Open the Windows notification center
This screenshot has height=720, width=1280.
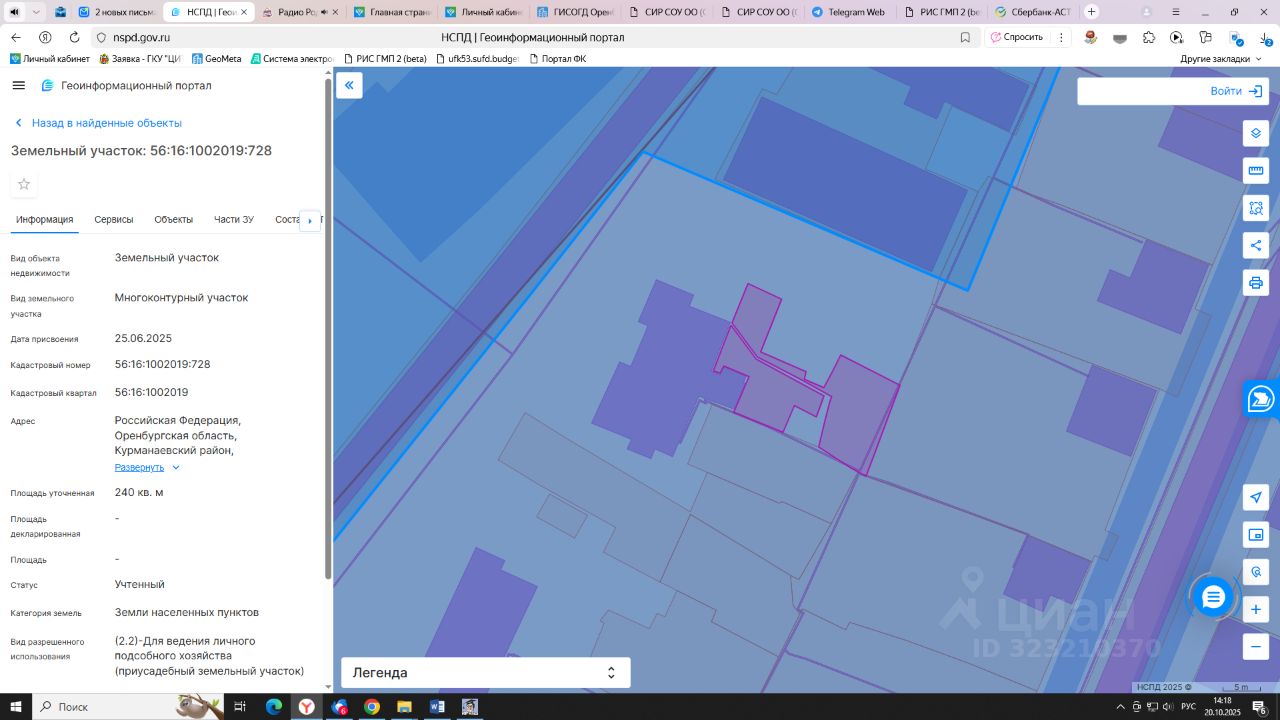point(1259,707)
